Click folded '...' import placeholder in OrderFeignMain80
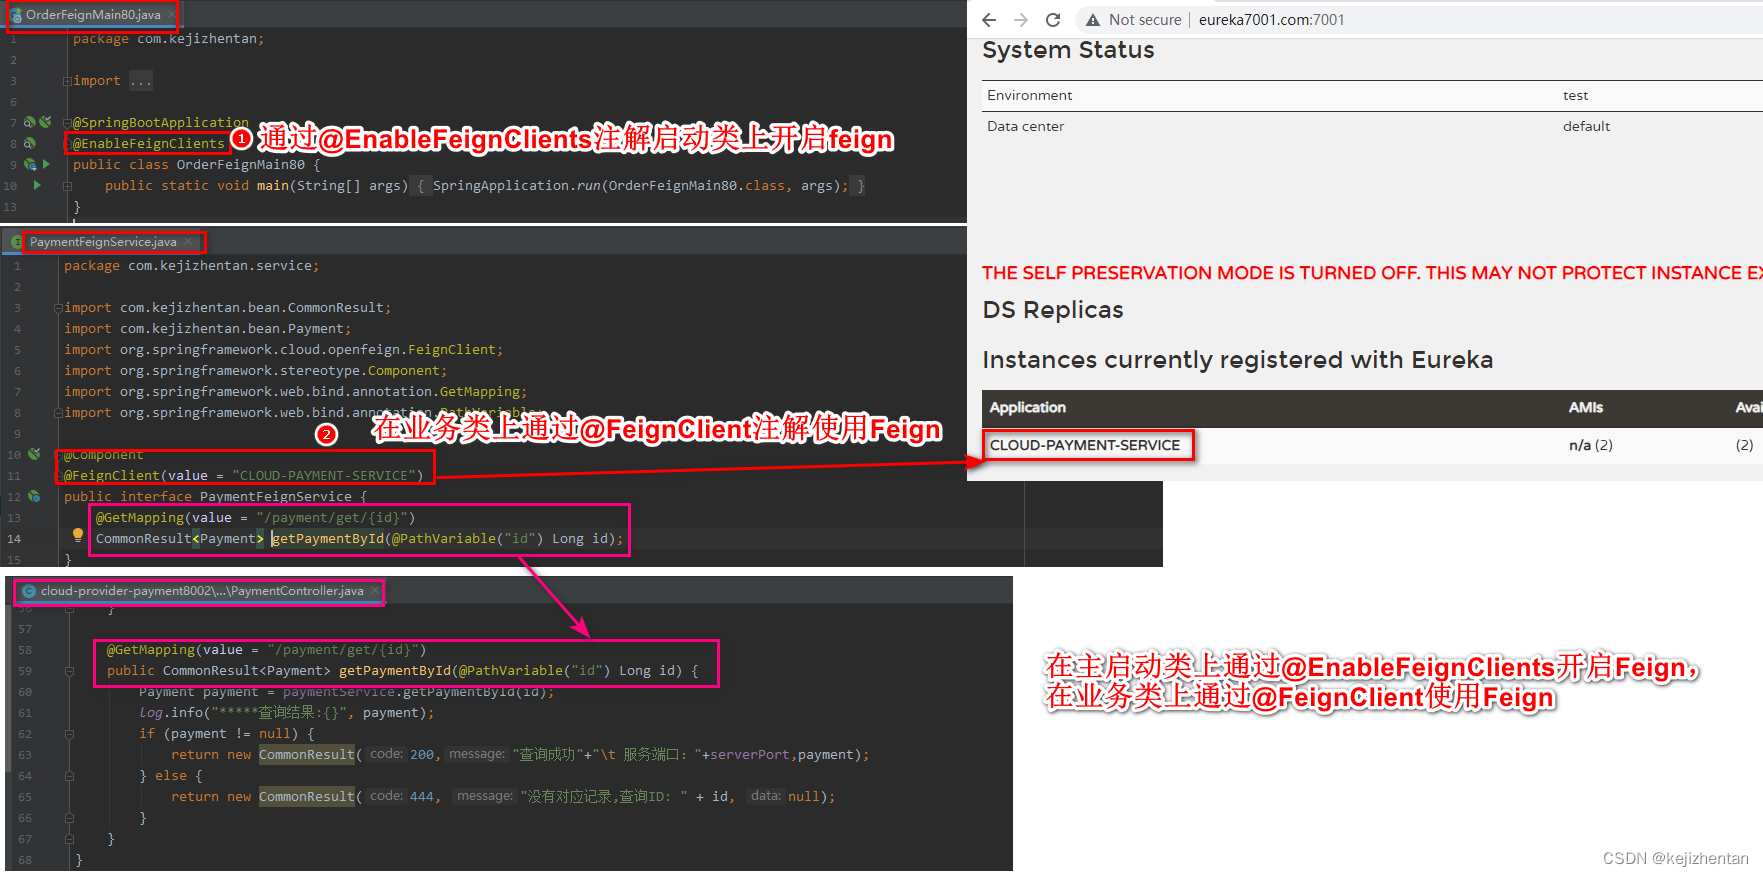This screenshot has height=877, width=1763. (141, 81)
